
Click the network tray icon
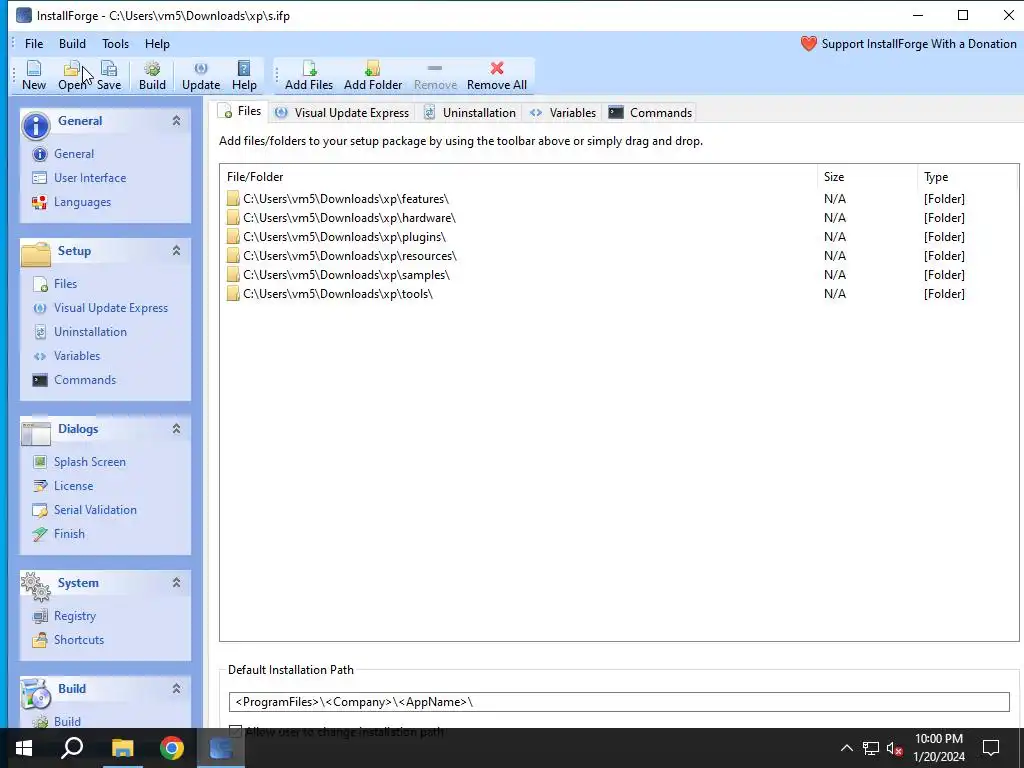871,748
